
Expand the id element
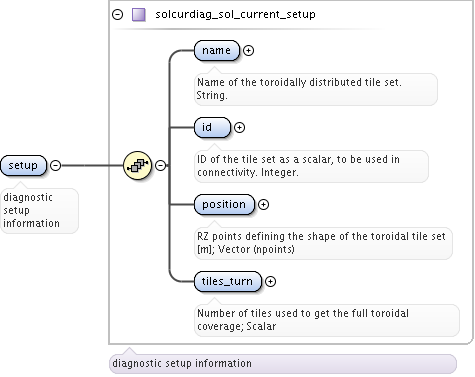click(239, 127)
